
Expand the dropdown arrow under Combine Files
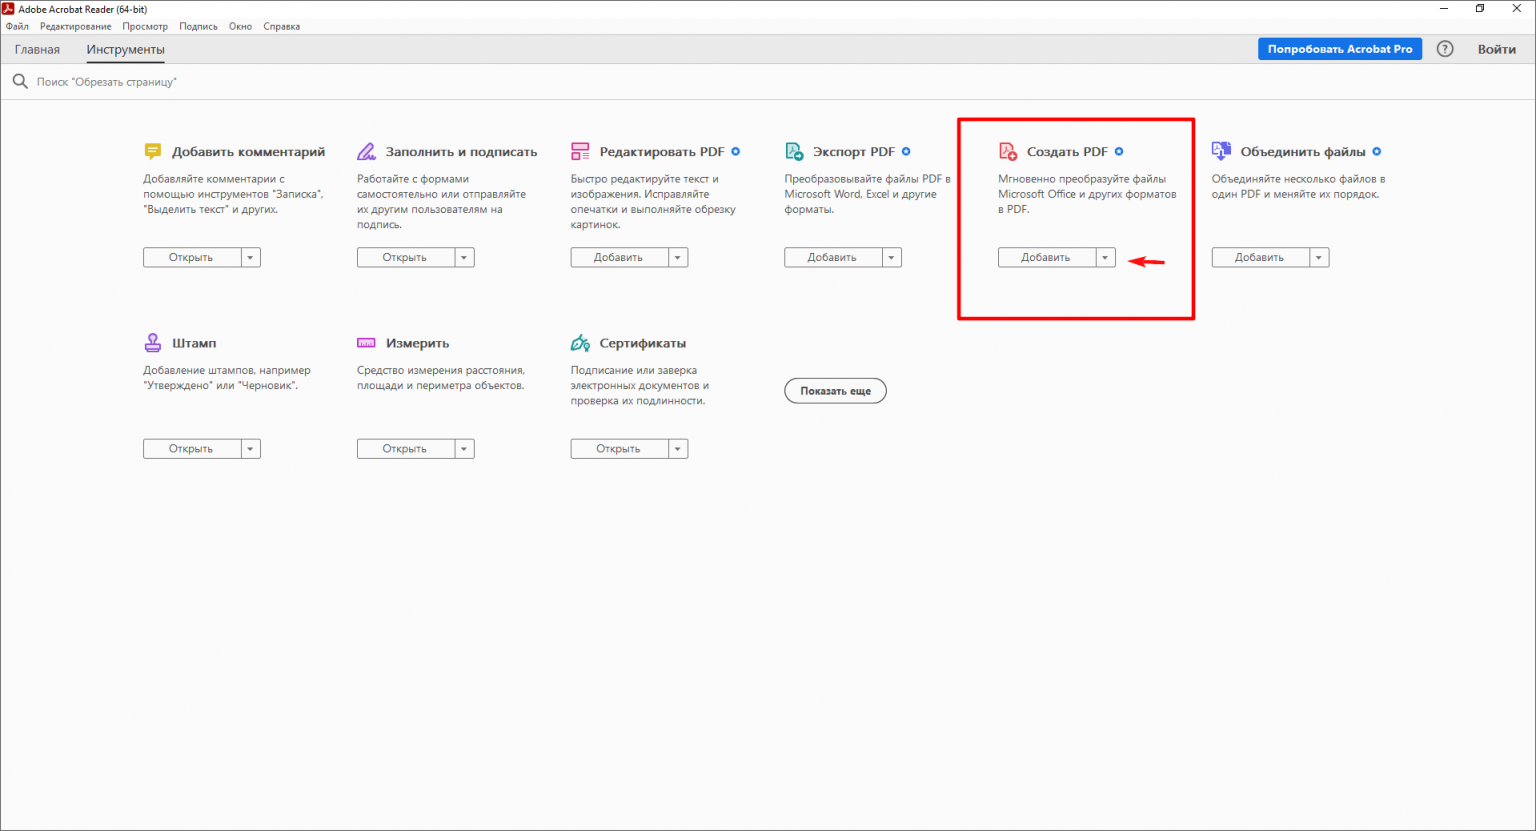(x=1319, y=258)
